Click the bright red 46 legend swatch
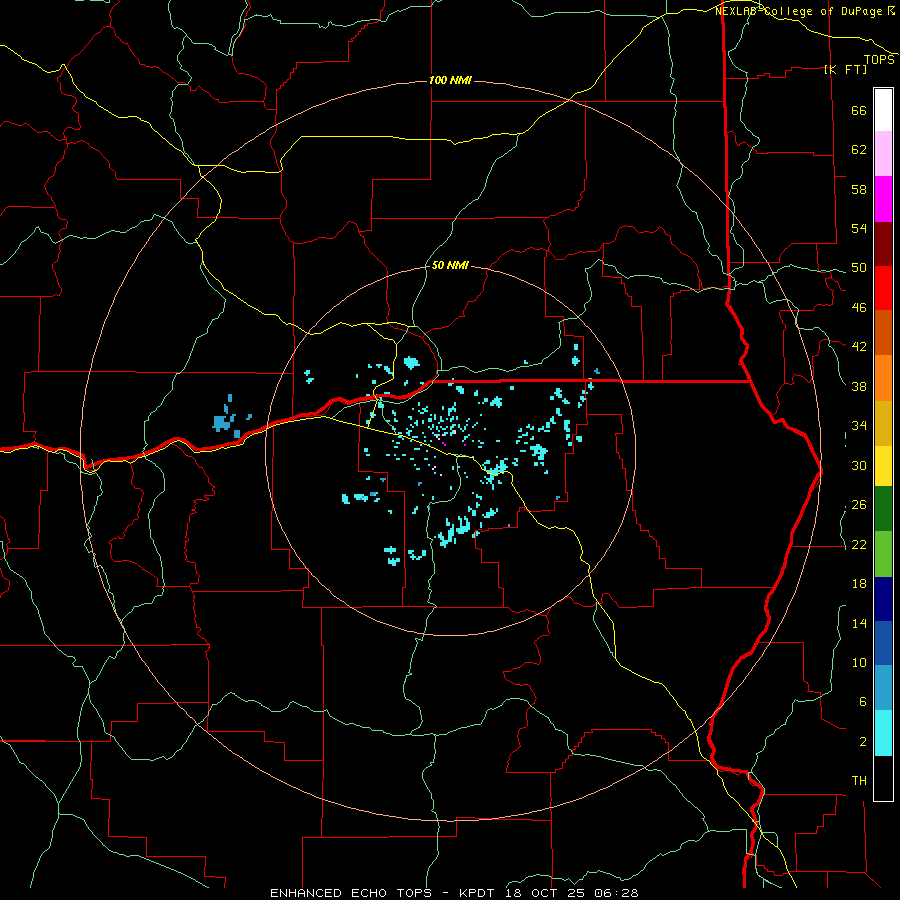Image resolution: width=900 pixels, height=900 pixels. tap(883, 289)
